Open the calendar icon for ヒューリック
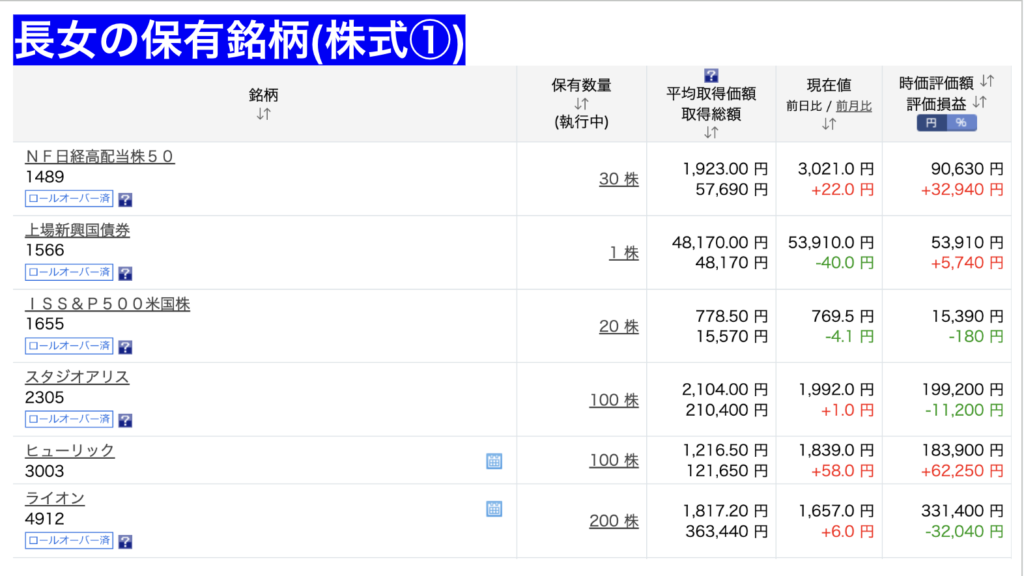The height and width of the screenshot is (576, 1024). 494,461
